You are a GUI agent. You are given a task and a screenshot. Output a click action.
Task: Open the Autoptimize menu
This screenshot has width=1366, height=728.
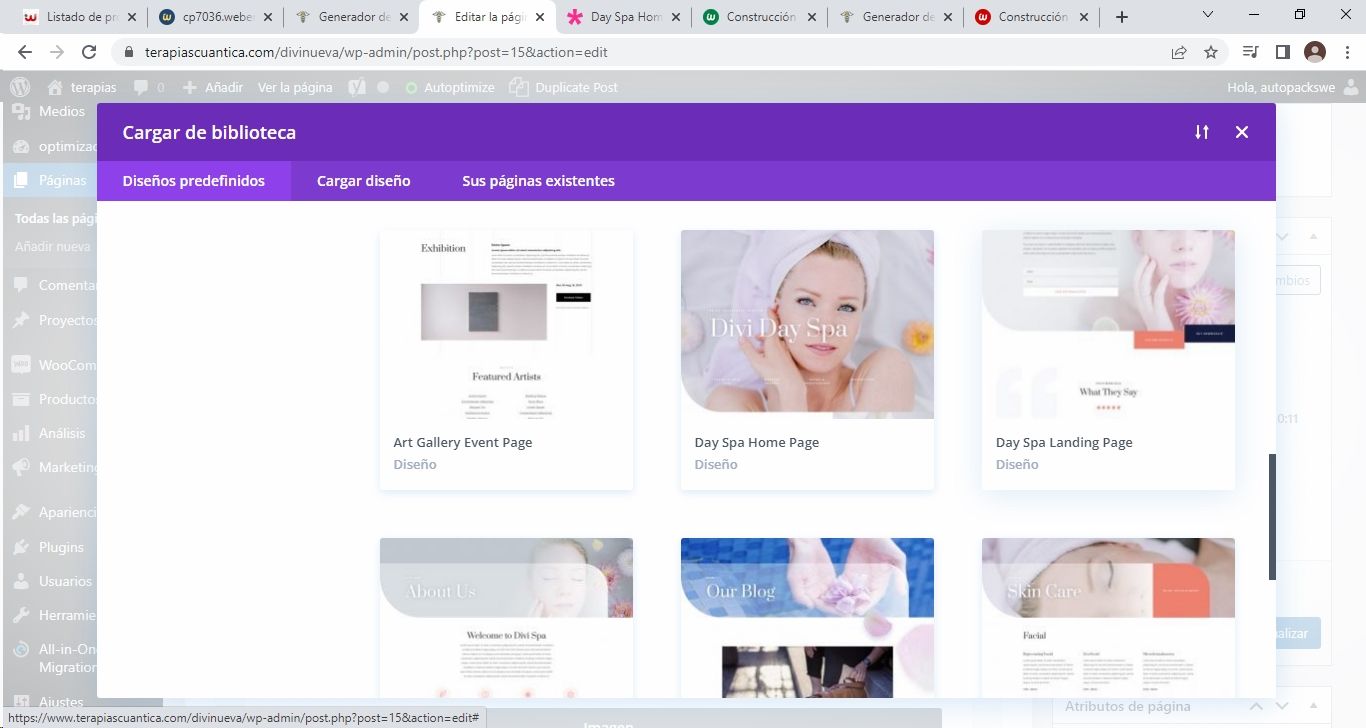click(450, 87)
